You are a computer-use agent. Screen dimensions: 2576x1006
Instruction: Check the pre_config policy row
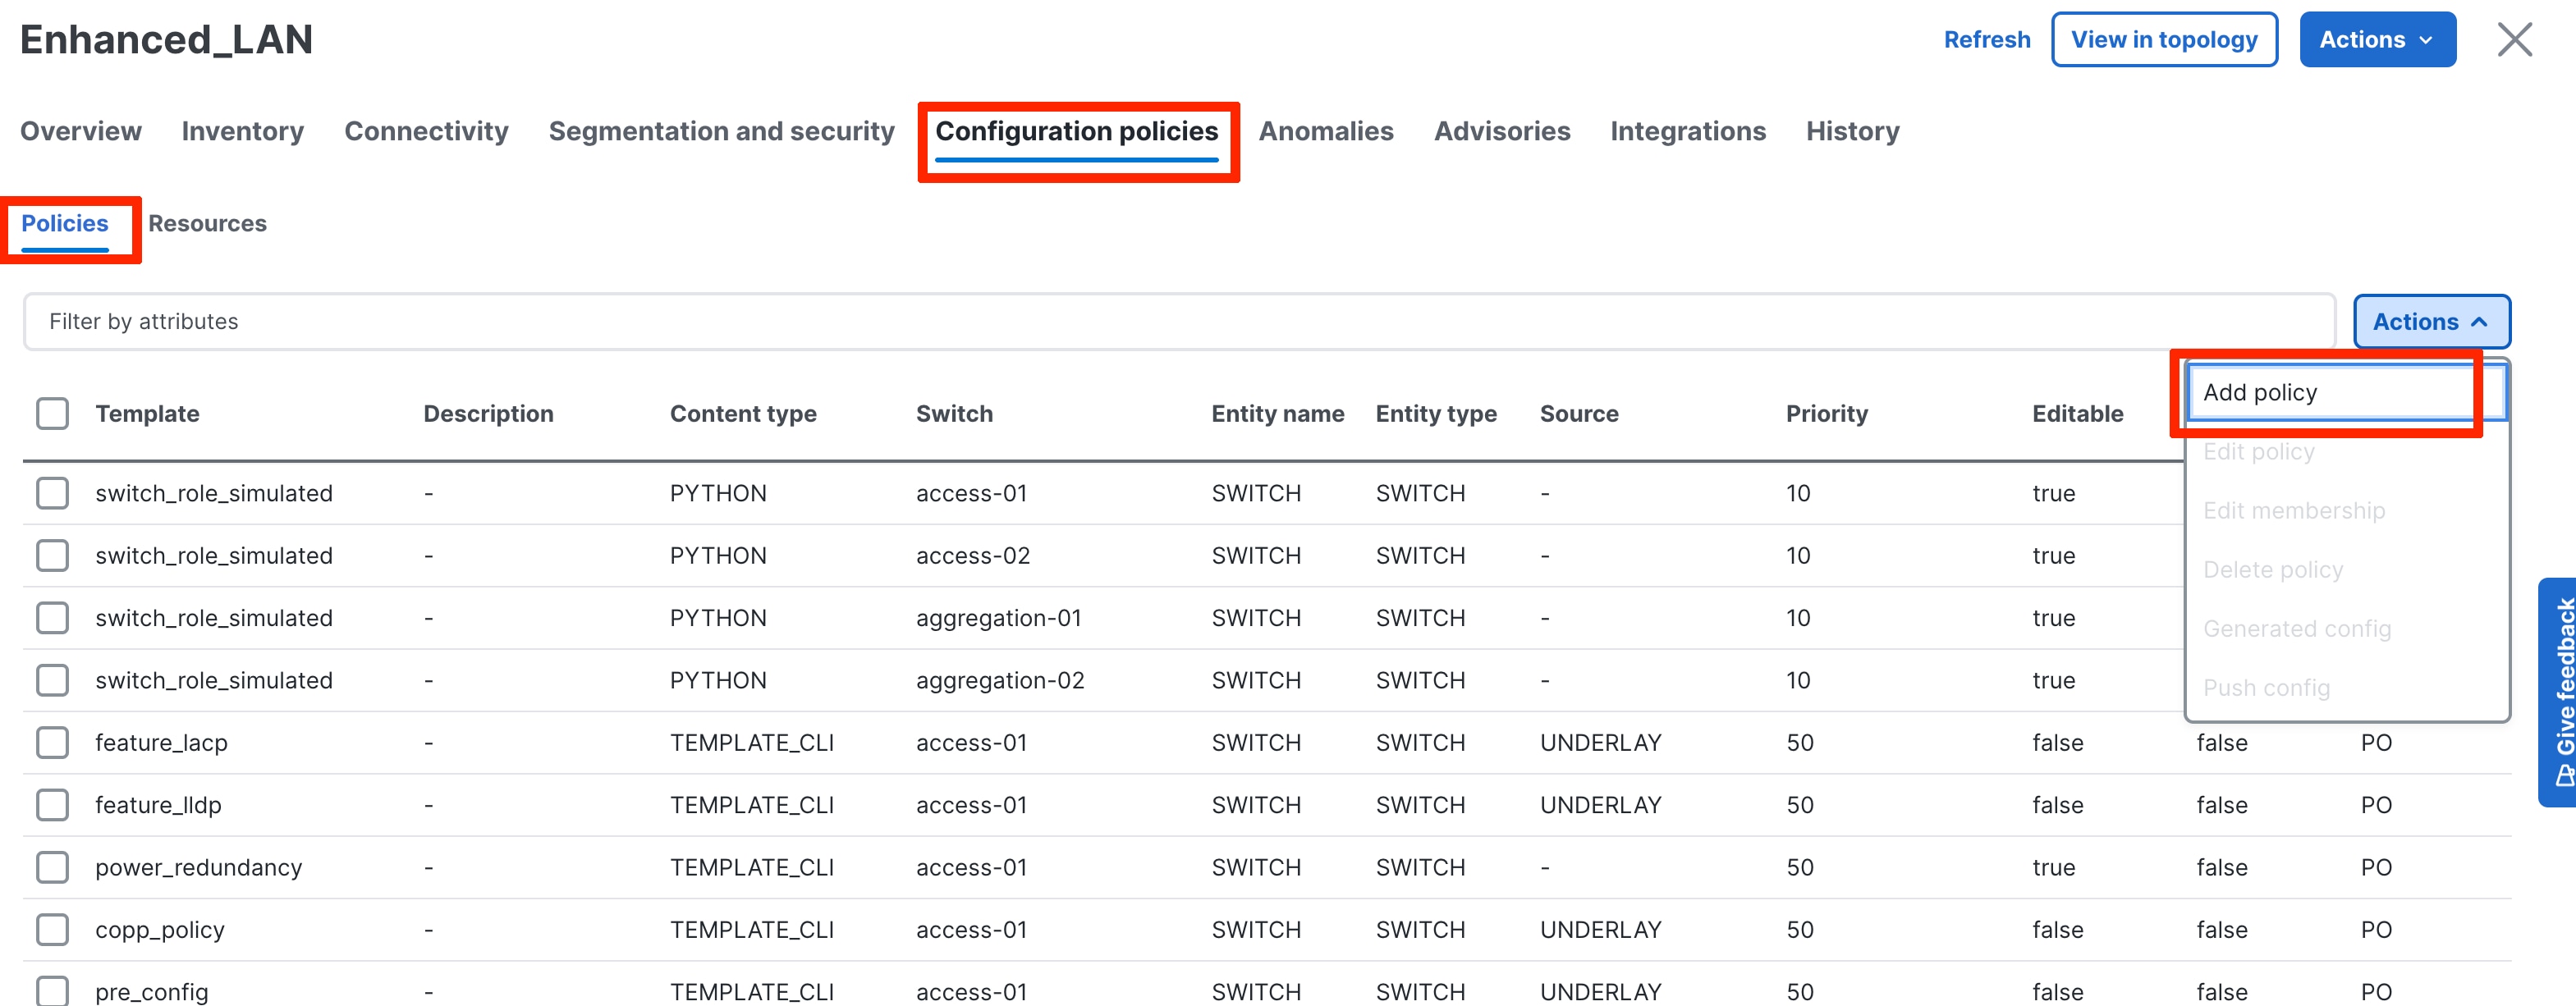point(51,991)
